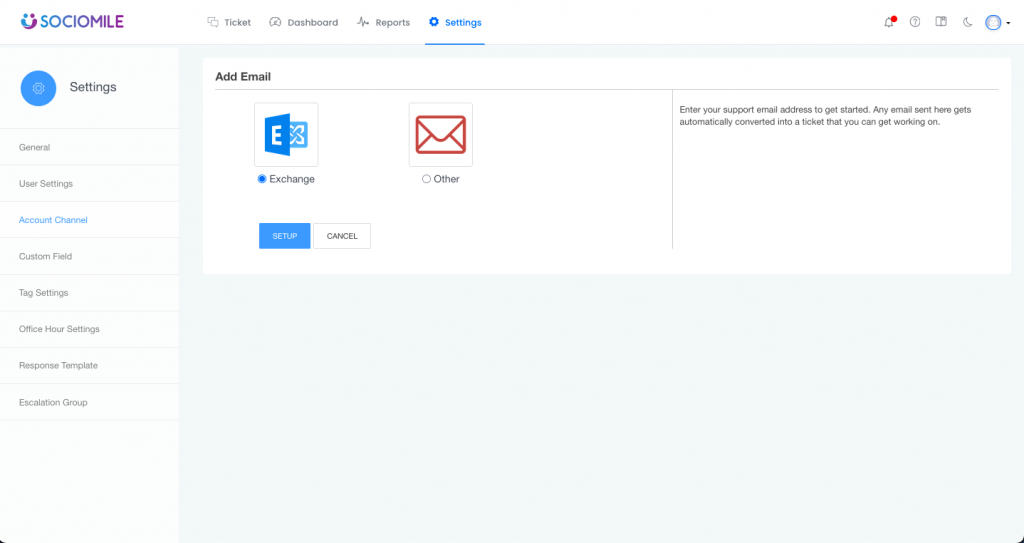Switch to the Ticket tab
The height and width of the screenshot is (543, 1024).
229,22
